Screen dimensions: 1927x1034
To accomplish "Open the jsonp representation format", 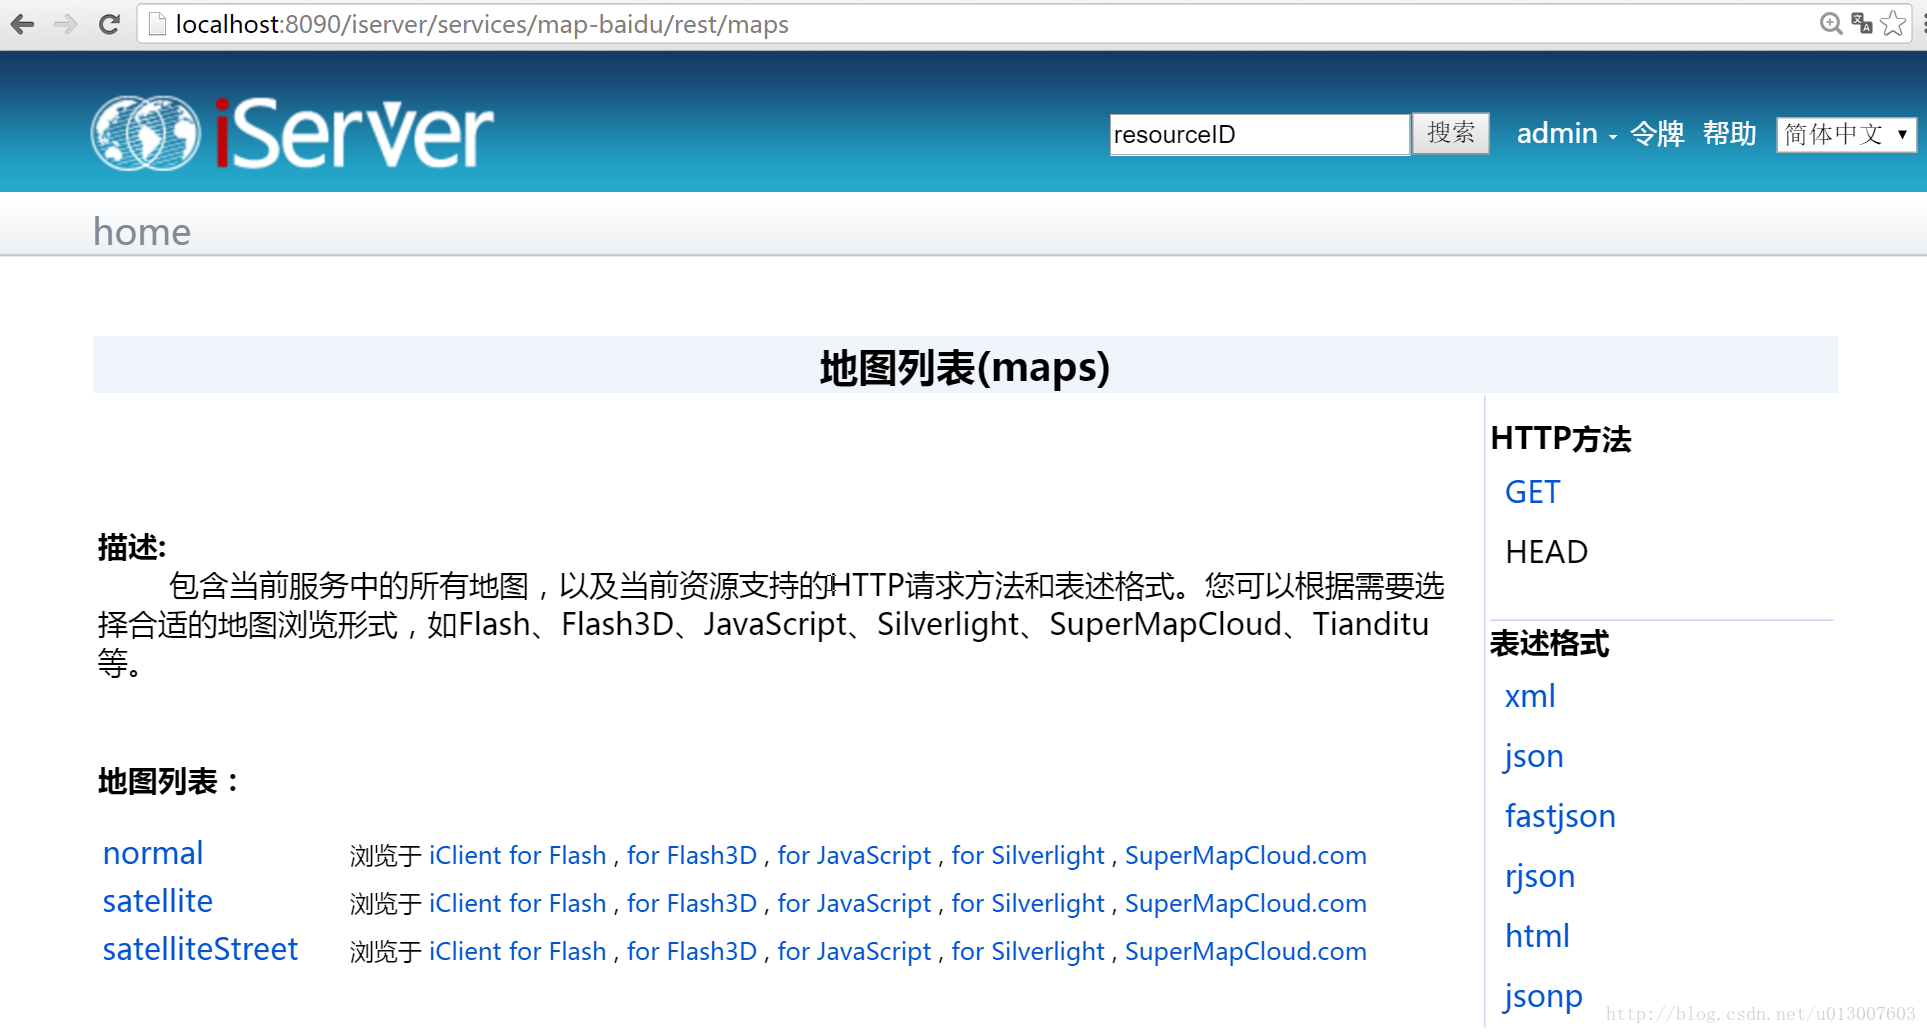I will coord(1544,997).
